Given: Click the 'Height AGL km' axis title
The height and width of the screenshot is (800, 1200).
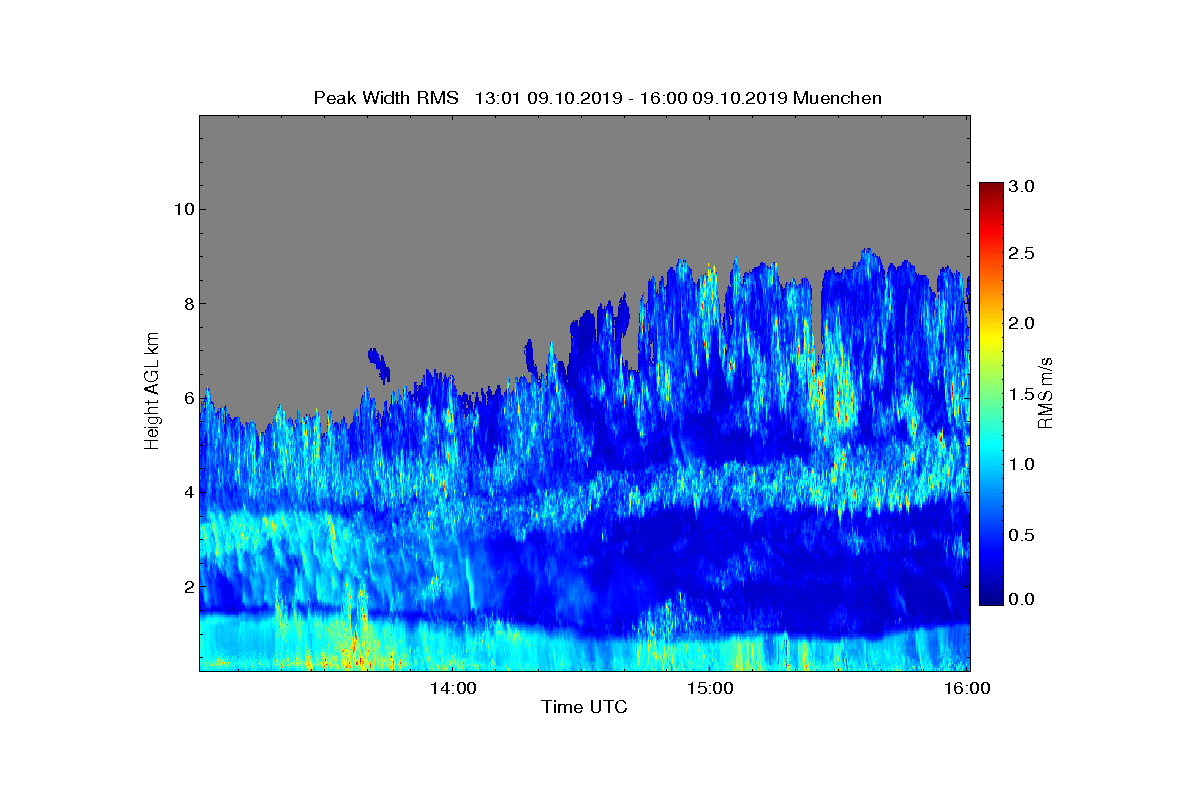Looking at the screenshot, I should tap(152, 393).
